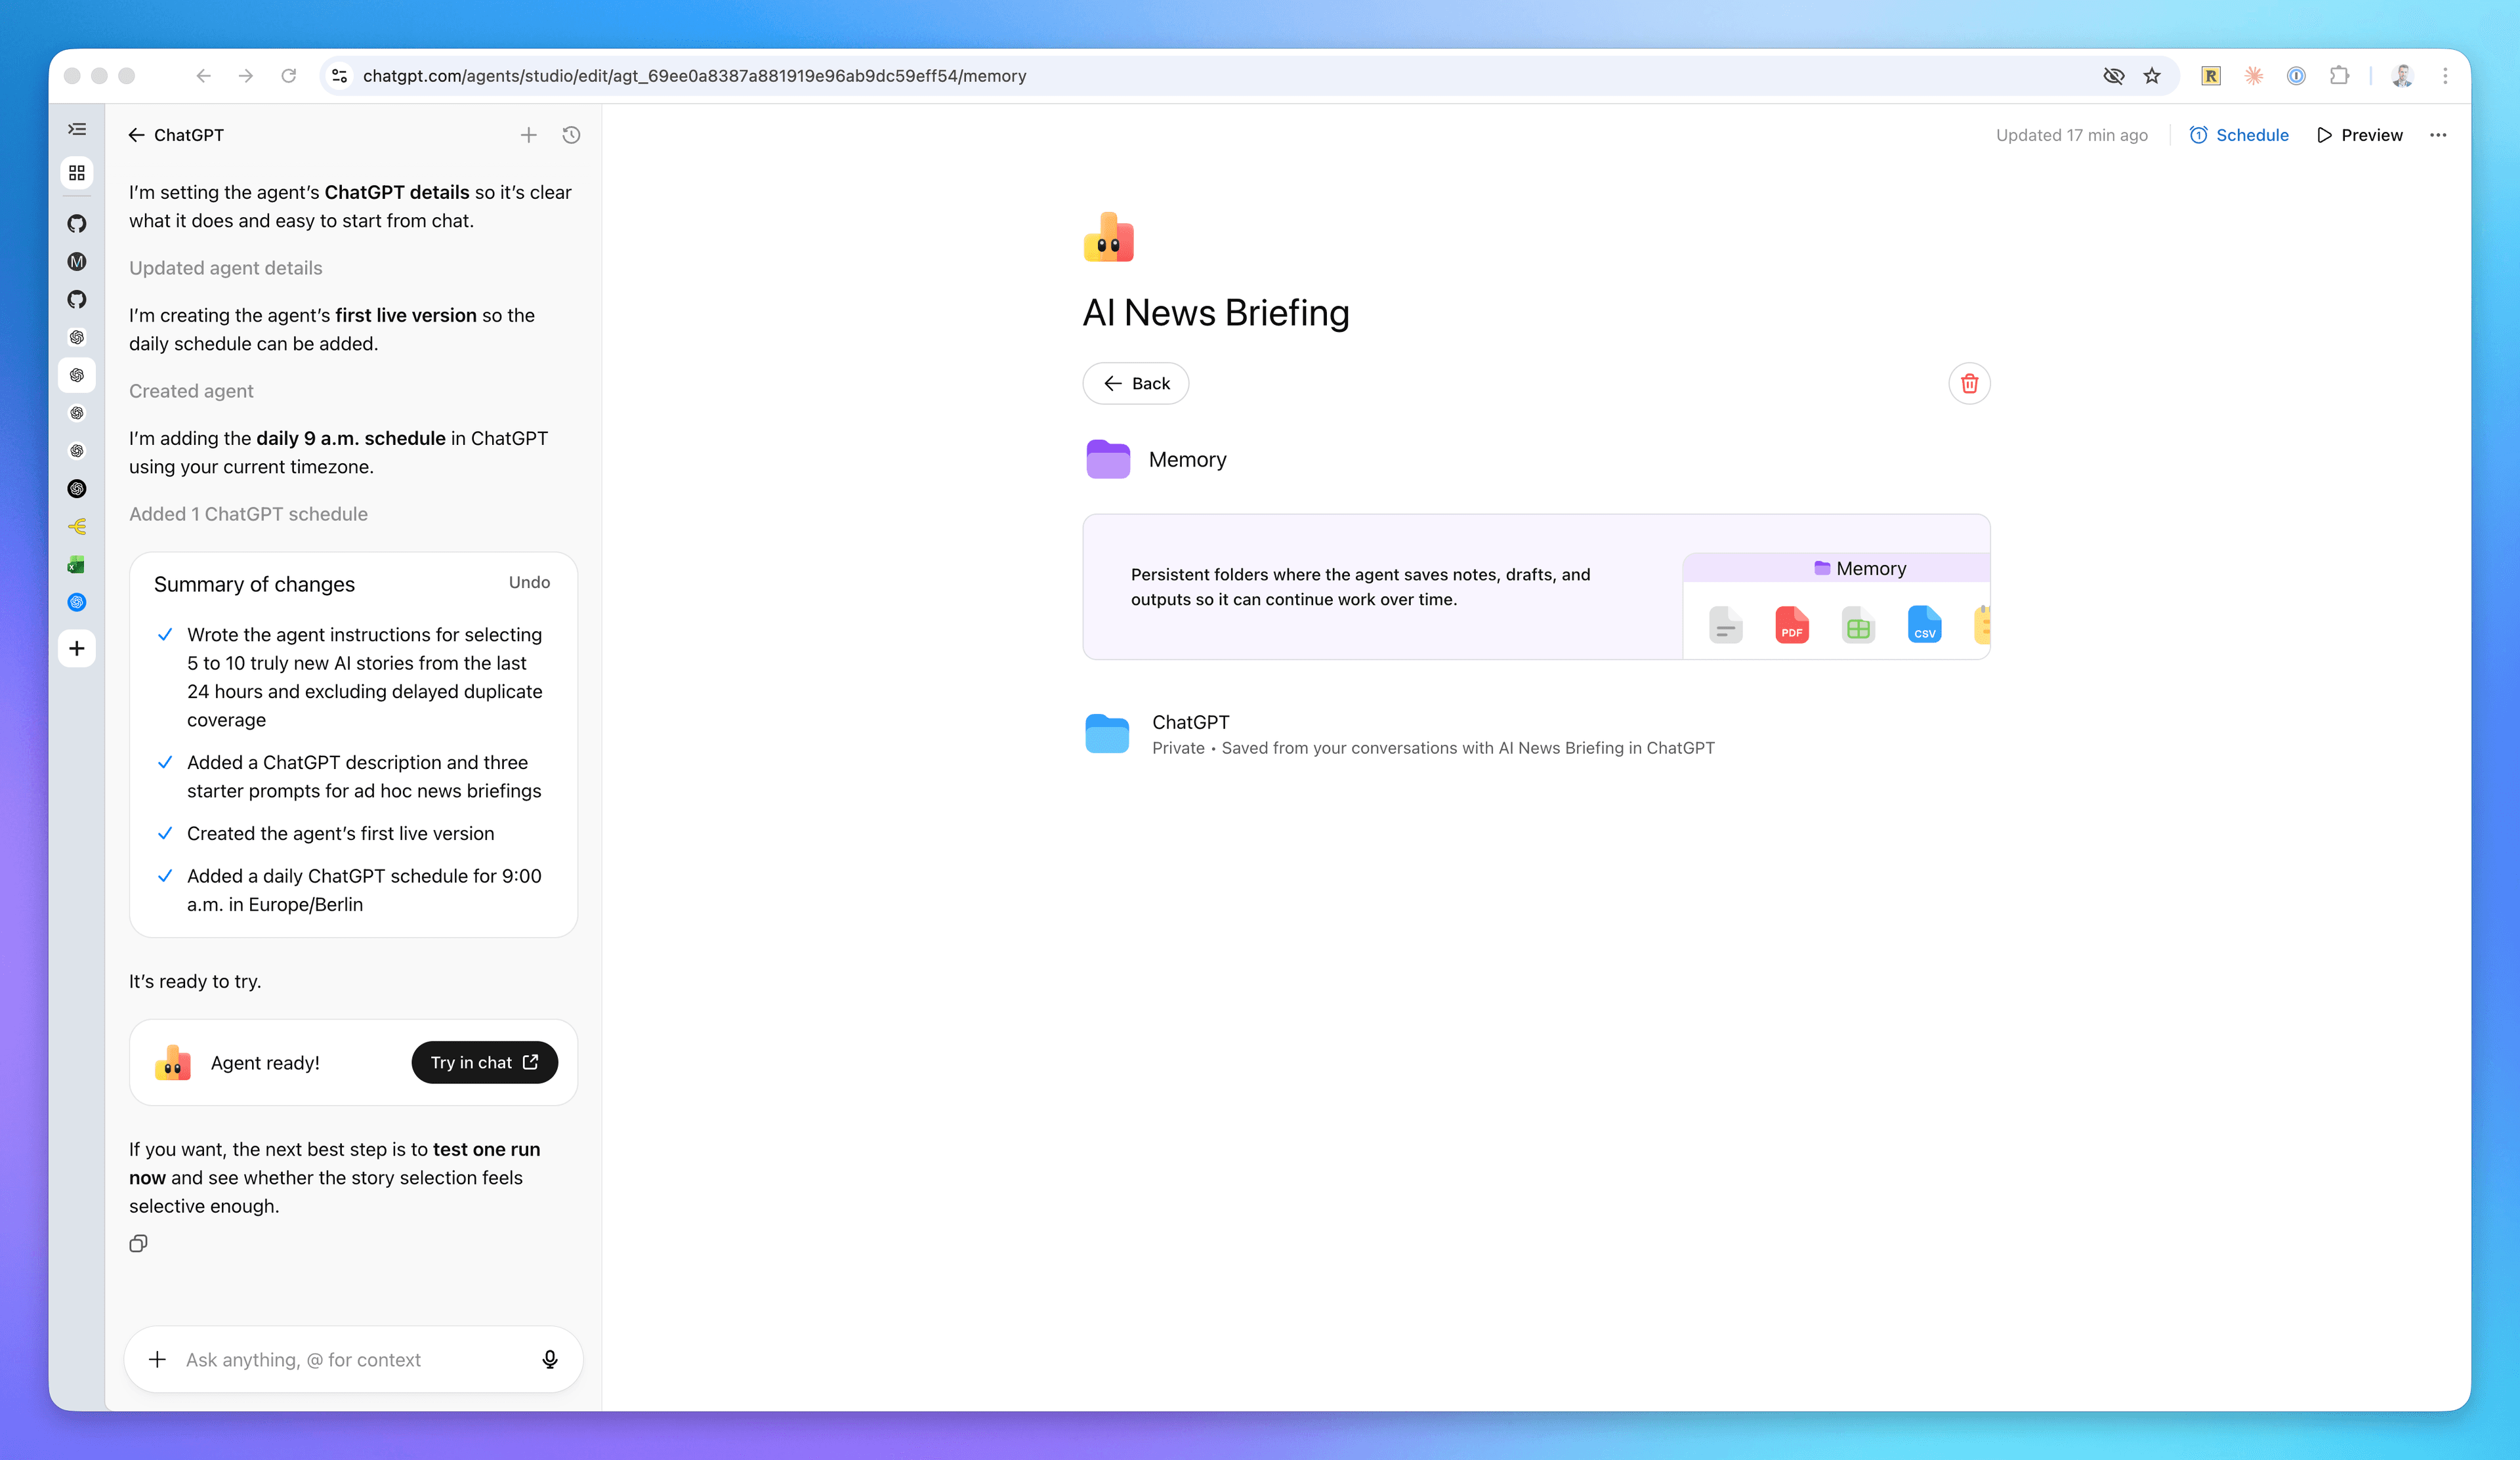Open attachment plus menu in chat input
Viewport: 2520px width, 1460px height.
coord(157,1359)
